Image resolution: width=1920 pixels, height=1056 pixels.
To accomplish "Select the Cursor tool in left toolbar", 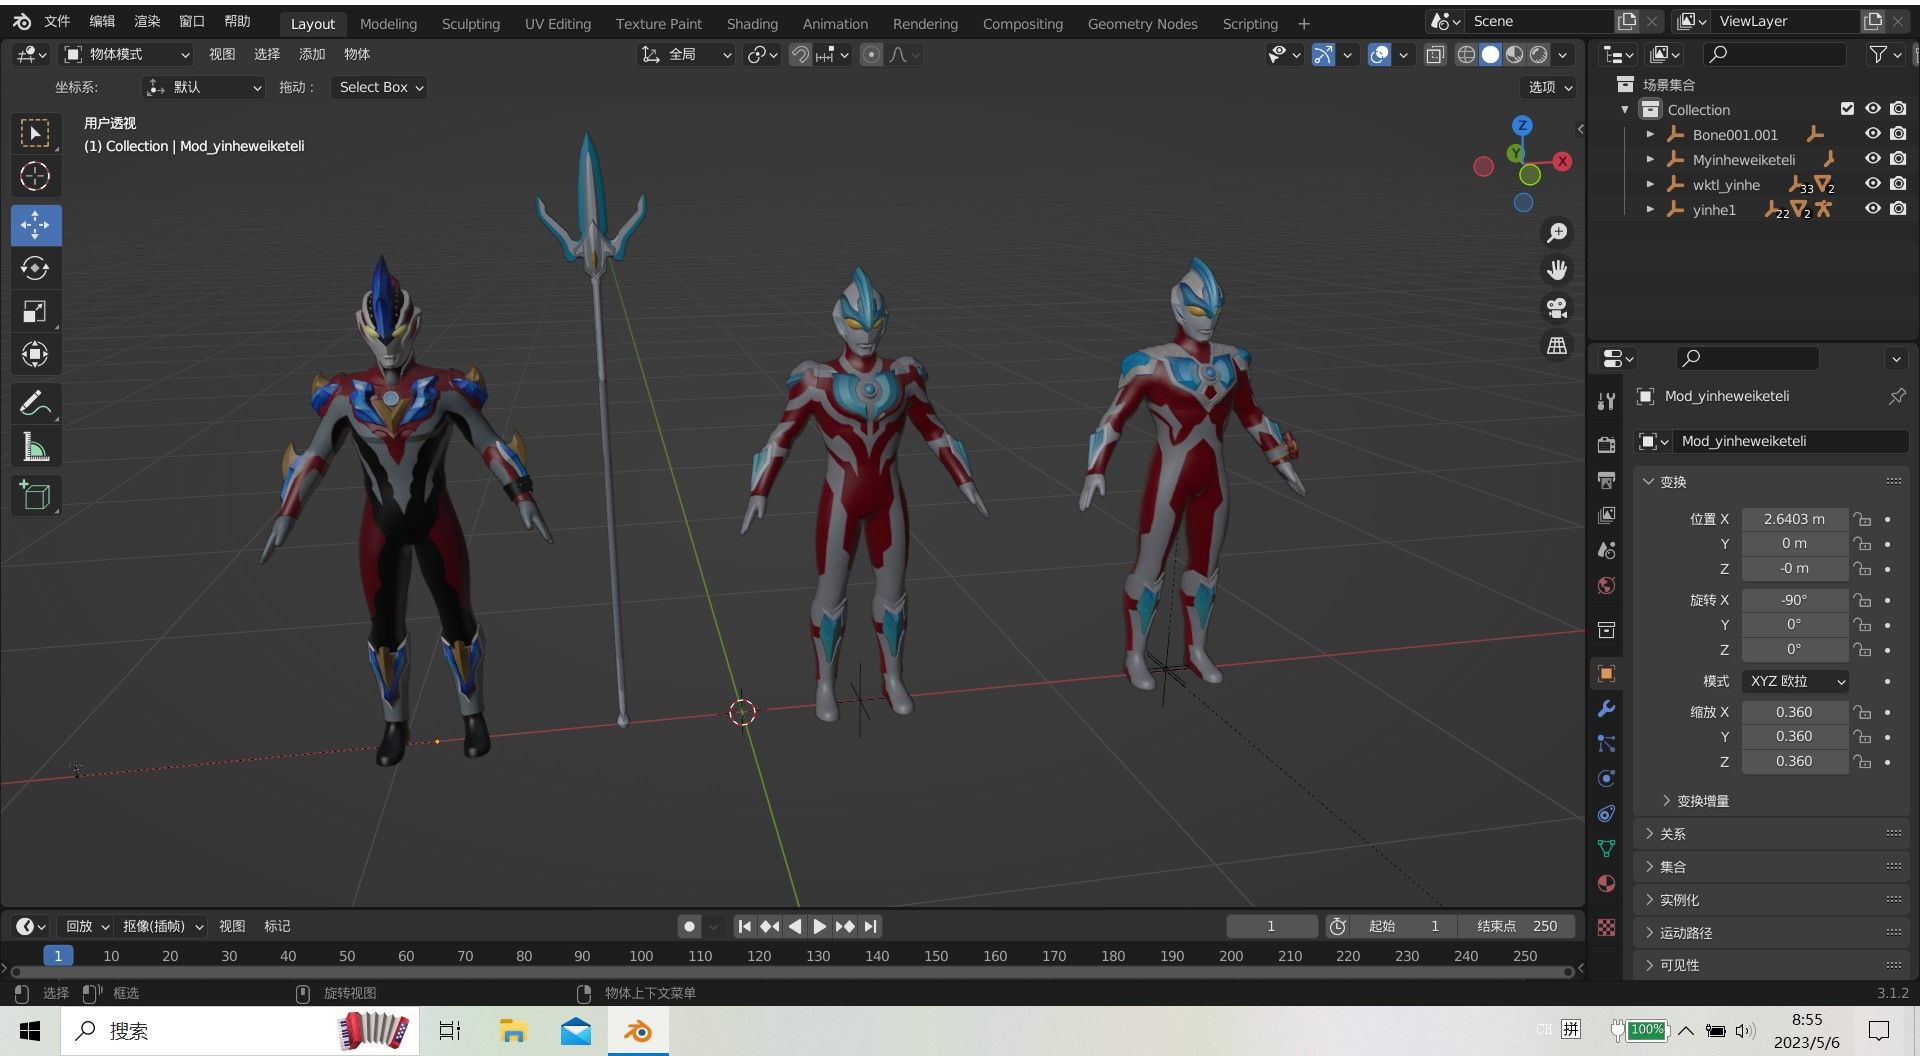I will [x=35, y=177].
